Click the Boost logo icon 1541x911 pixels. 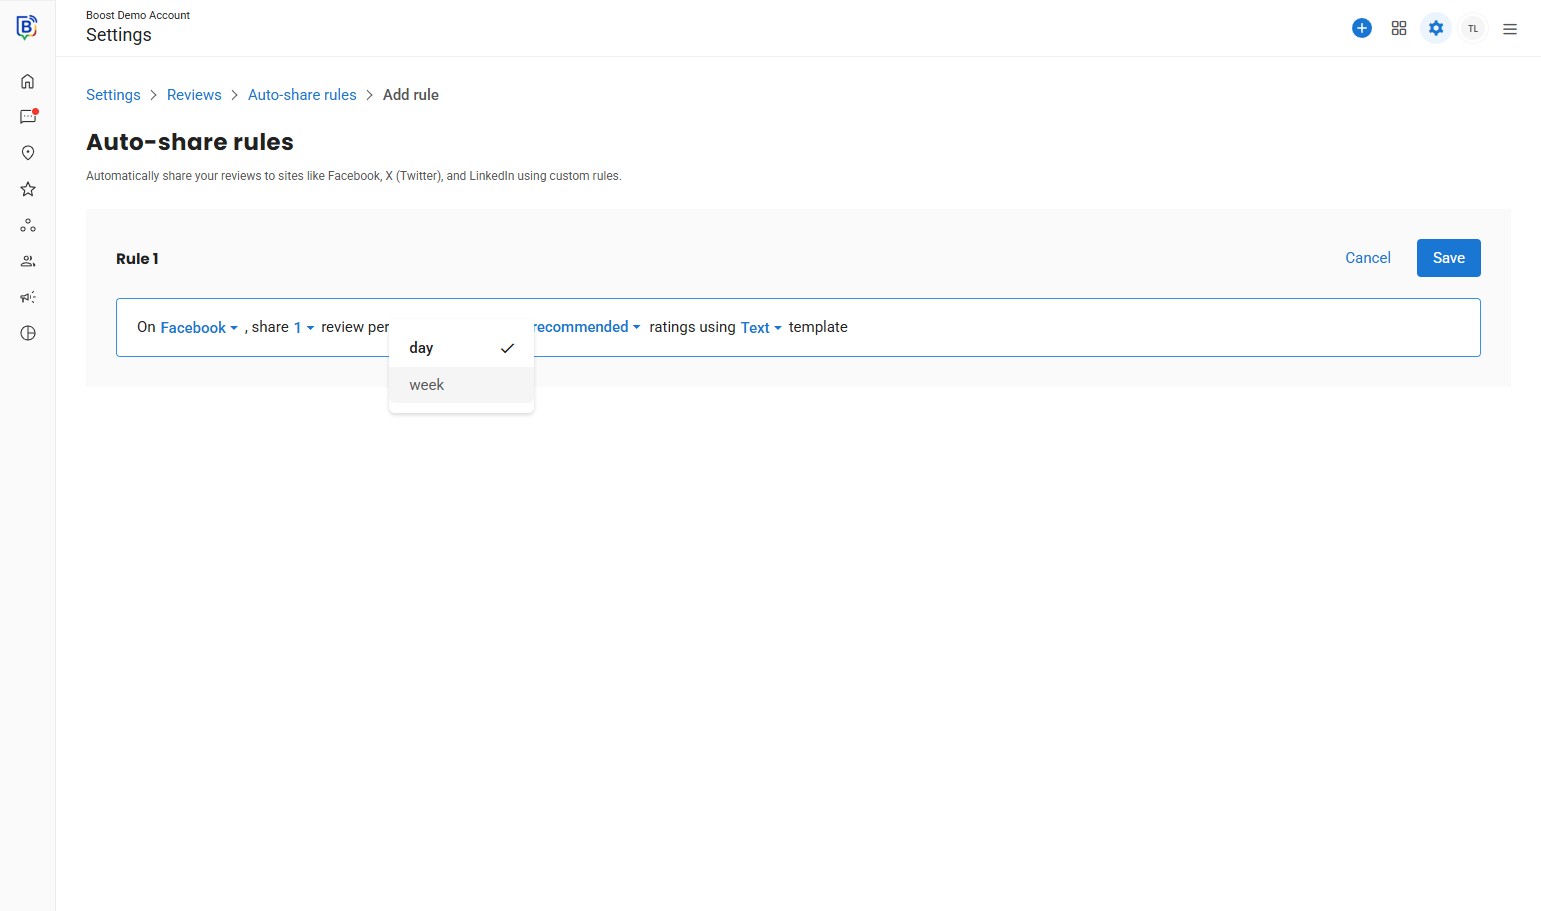[x=27, y=28]
